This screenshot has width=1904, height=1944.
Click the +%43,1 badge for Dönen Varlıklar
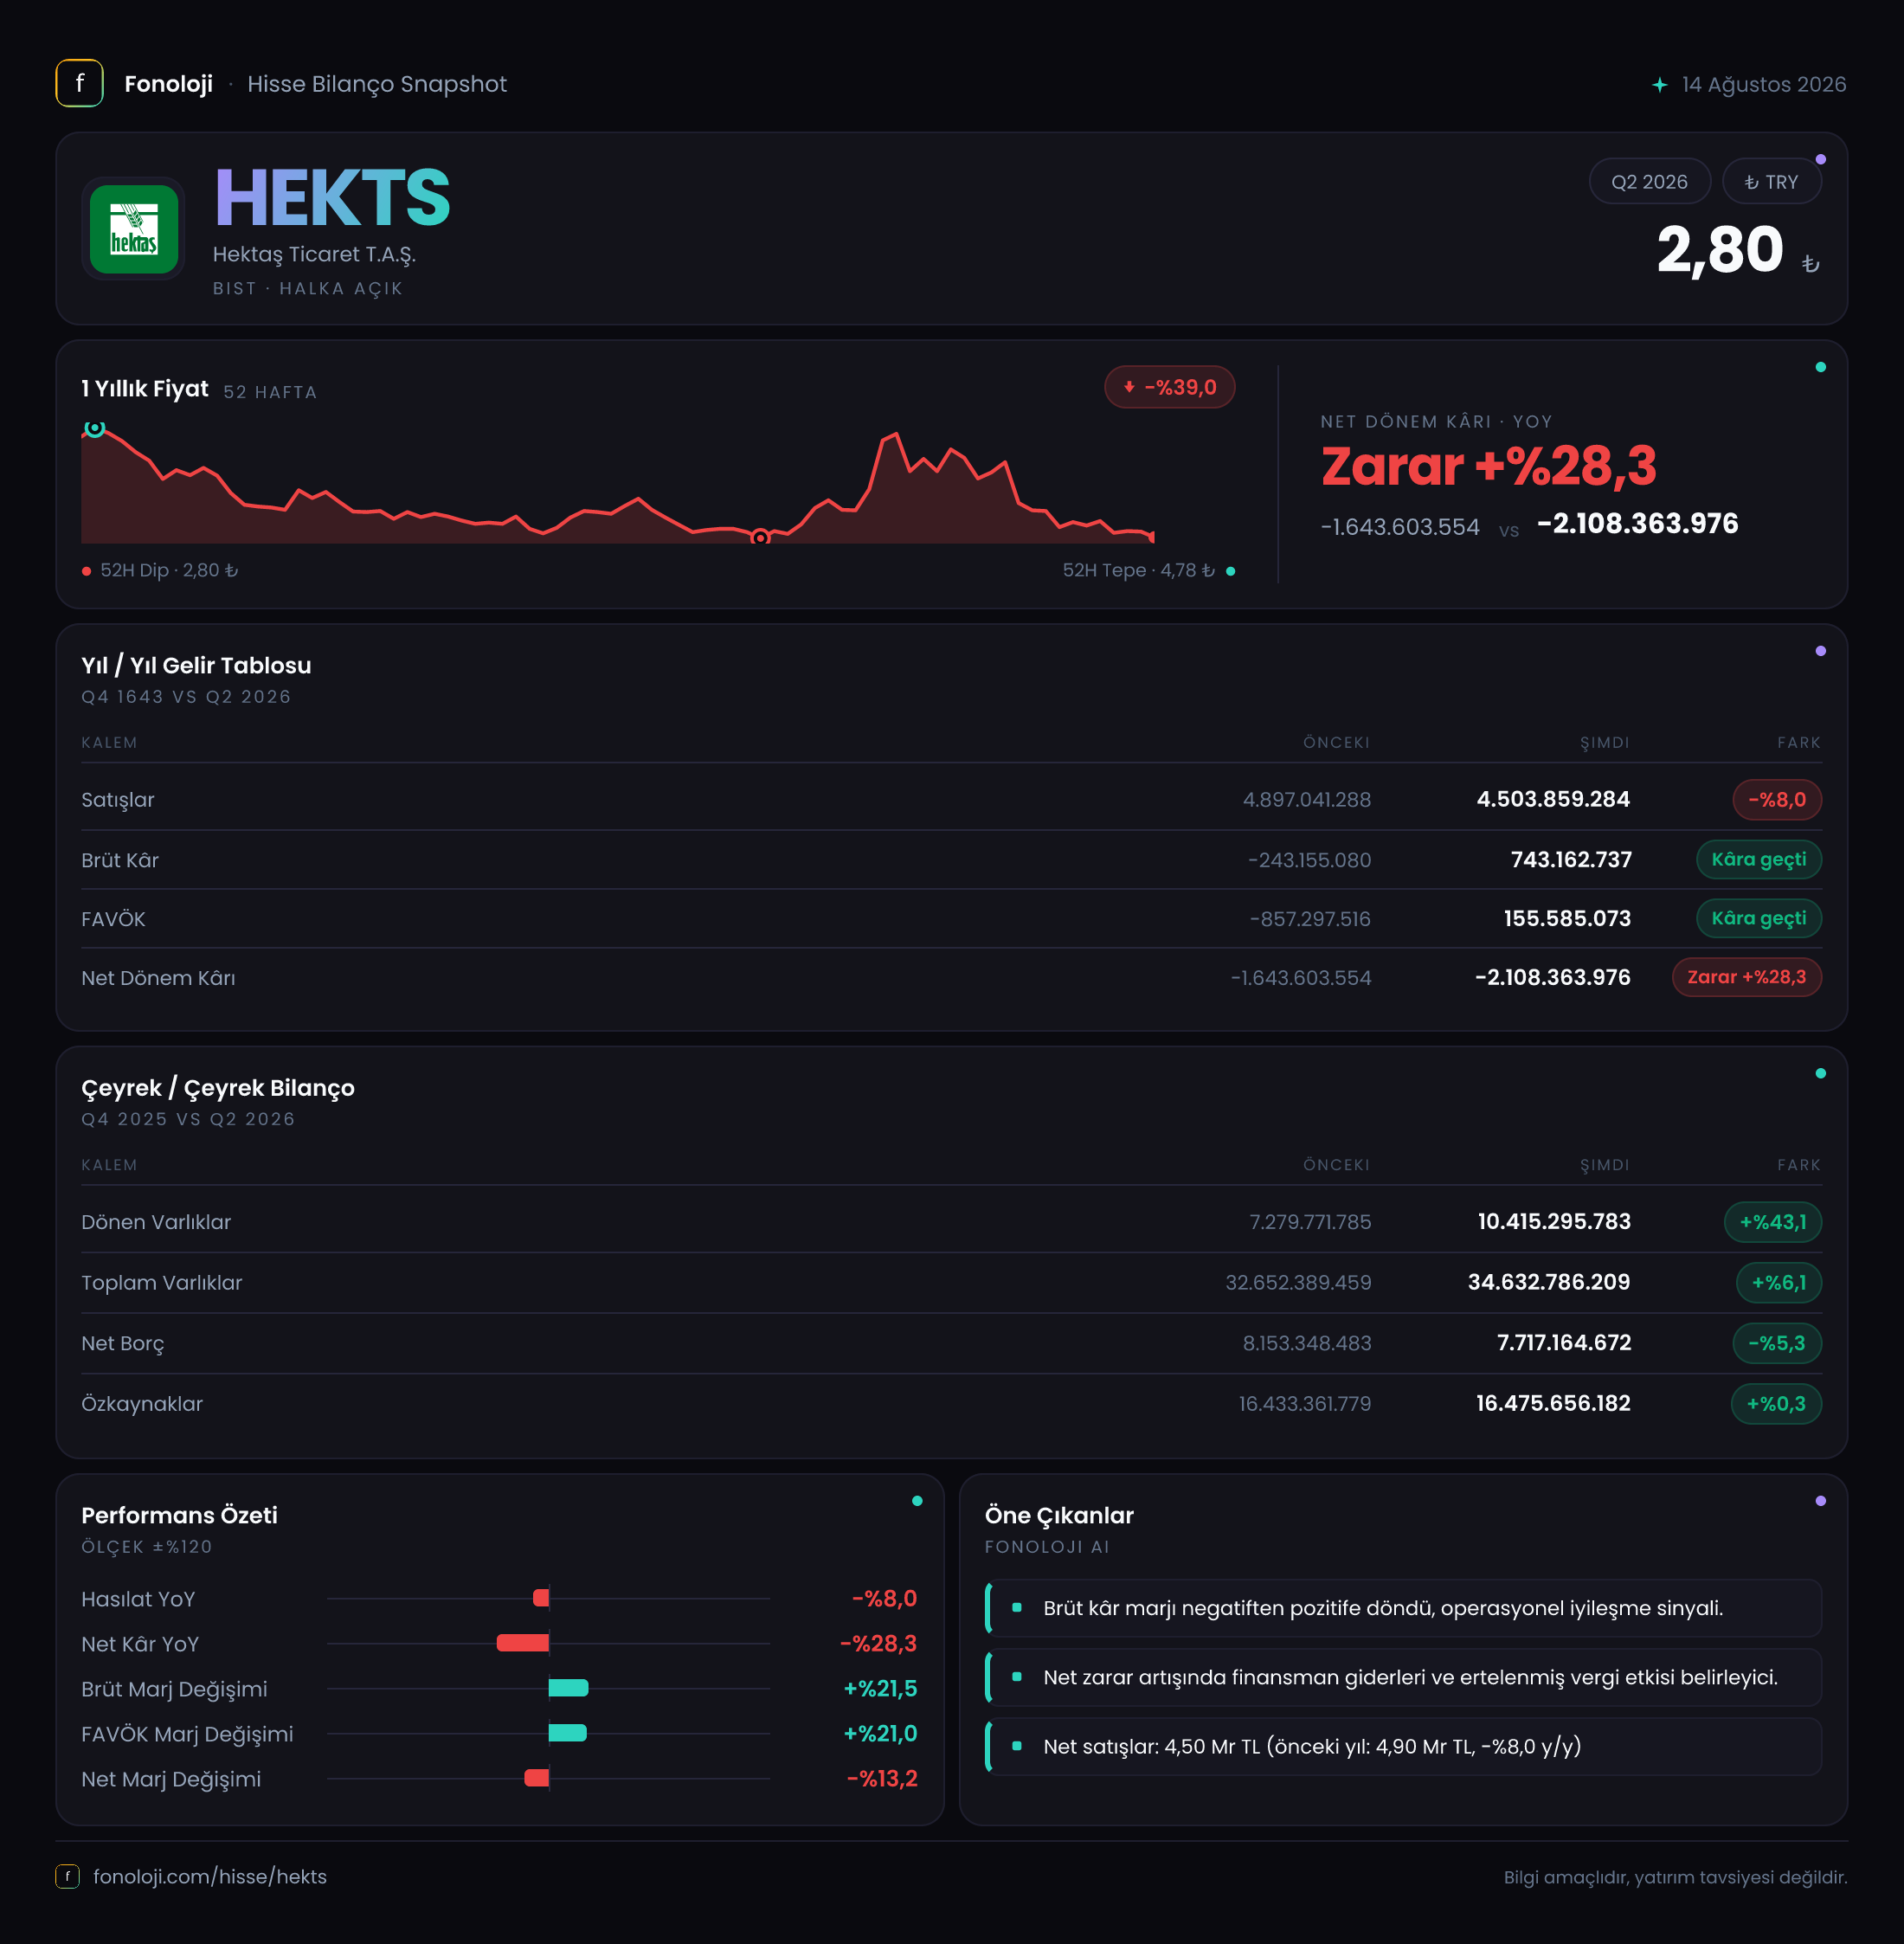[x=1772, y=1222]
